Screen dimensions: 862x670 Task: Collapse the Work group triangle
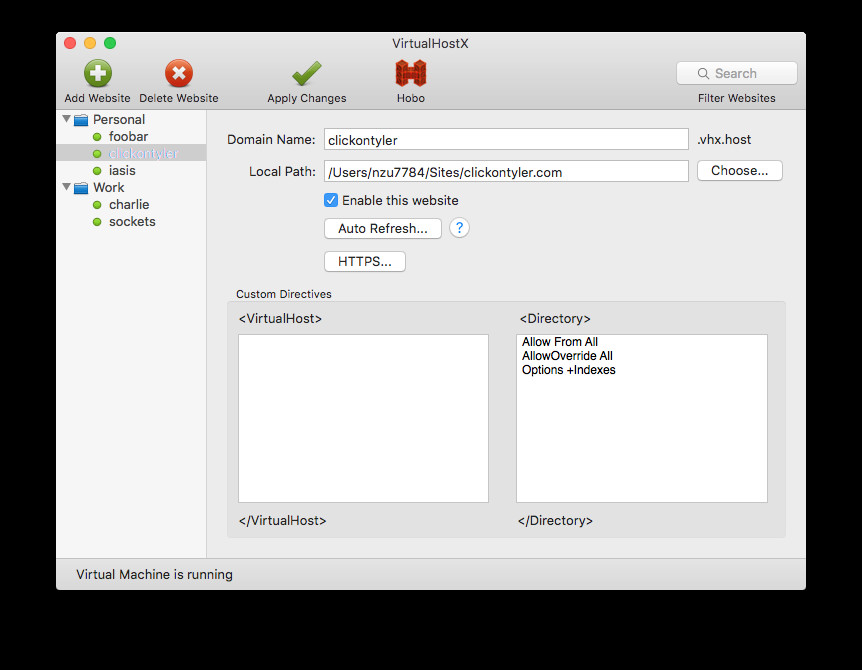[x=67, y=187]
